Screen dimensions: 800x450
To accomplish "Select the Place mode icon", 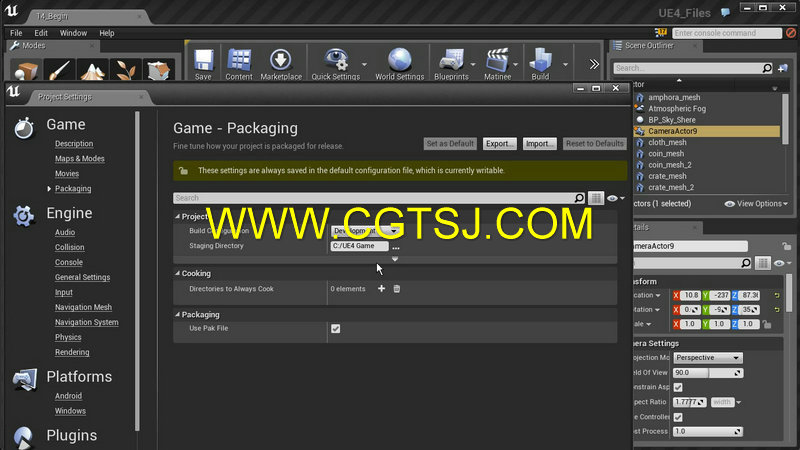I will 26,70.
